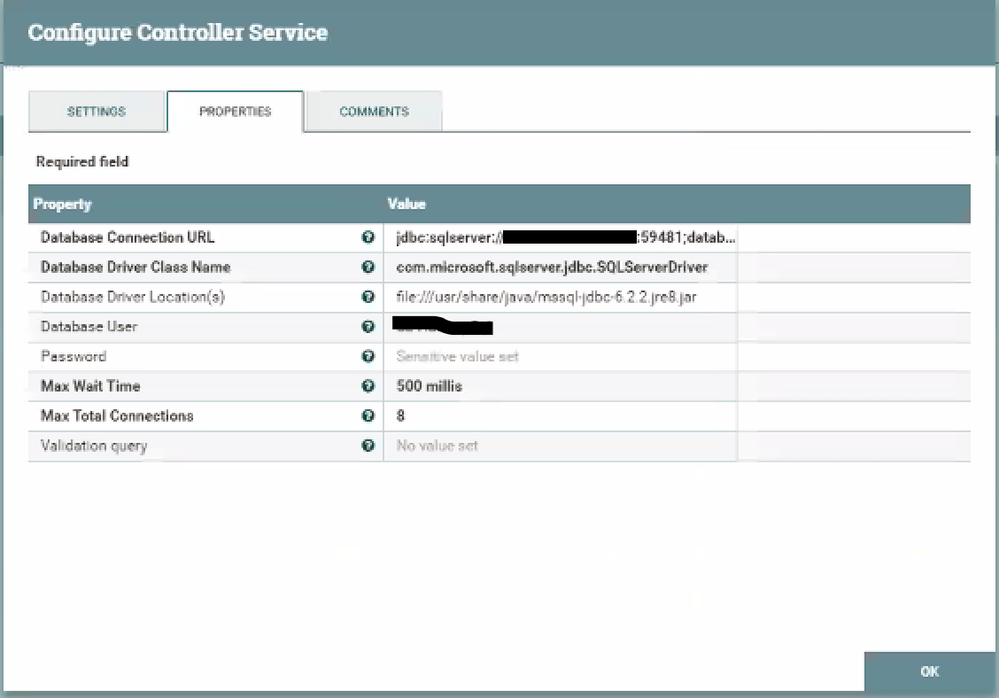Click help icon for Max Wait Time
This screenshot has height=698, width=999.
pyautogui.click(x=368, y=386)
